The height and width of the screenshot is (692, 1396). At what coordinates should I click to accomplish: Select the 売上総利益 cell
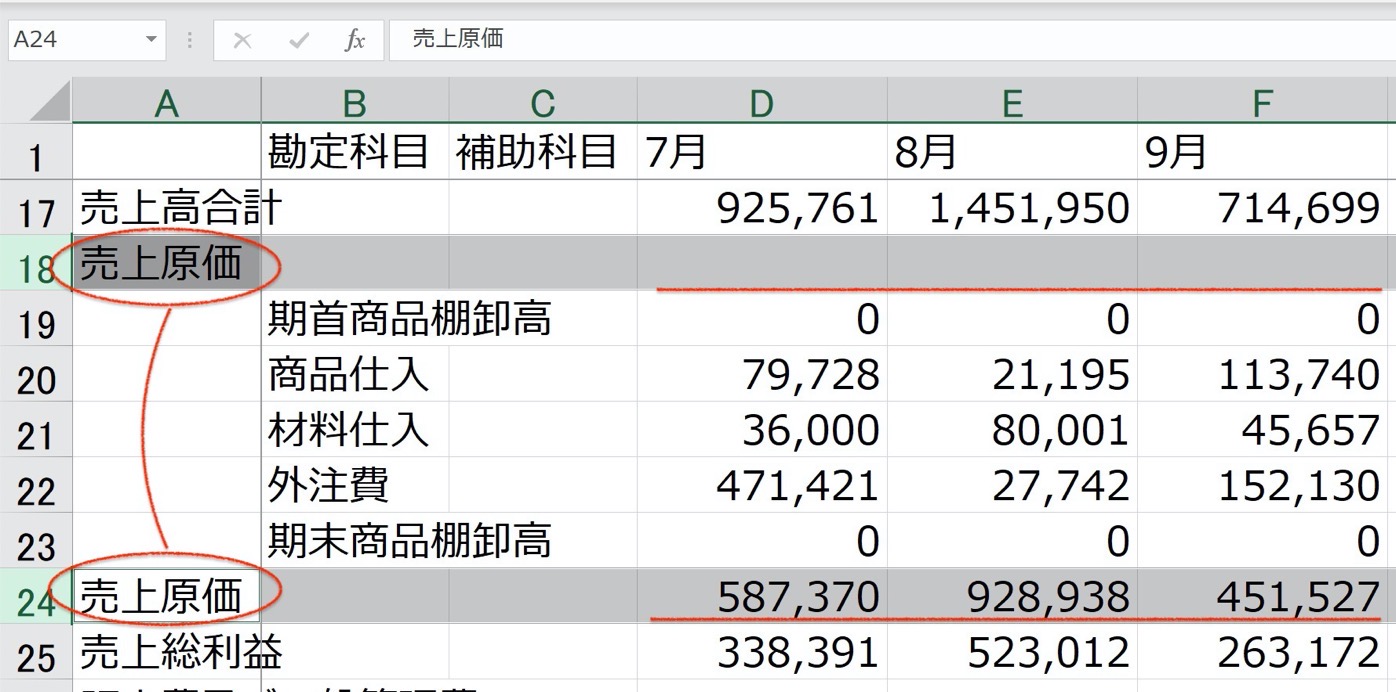click(x=167, y=652)
